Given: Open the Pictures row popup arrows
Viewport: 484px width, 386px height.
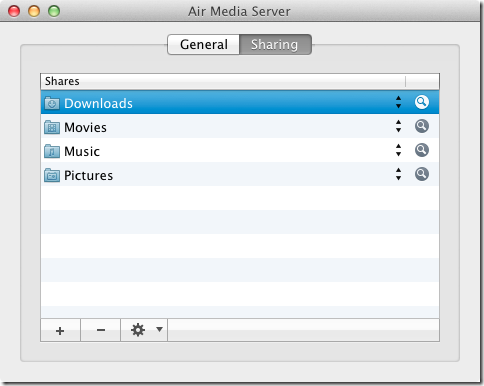Looking at the screenshot, I should click(x=398, y=174).
